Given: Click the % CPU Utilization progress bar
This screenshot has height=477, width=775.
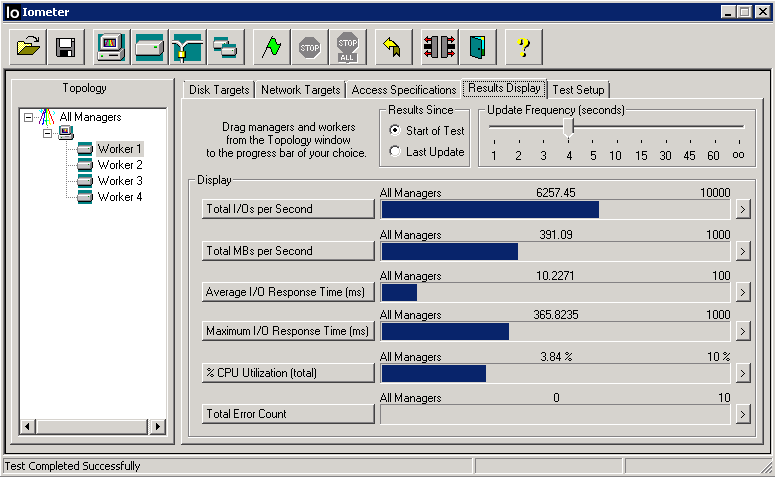Looking at the screenshot, I should coord(556,373).
